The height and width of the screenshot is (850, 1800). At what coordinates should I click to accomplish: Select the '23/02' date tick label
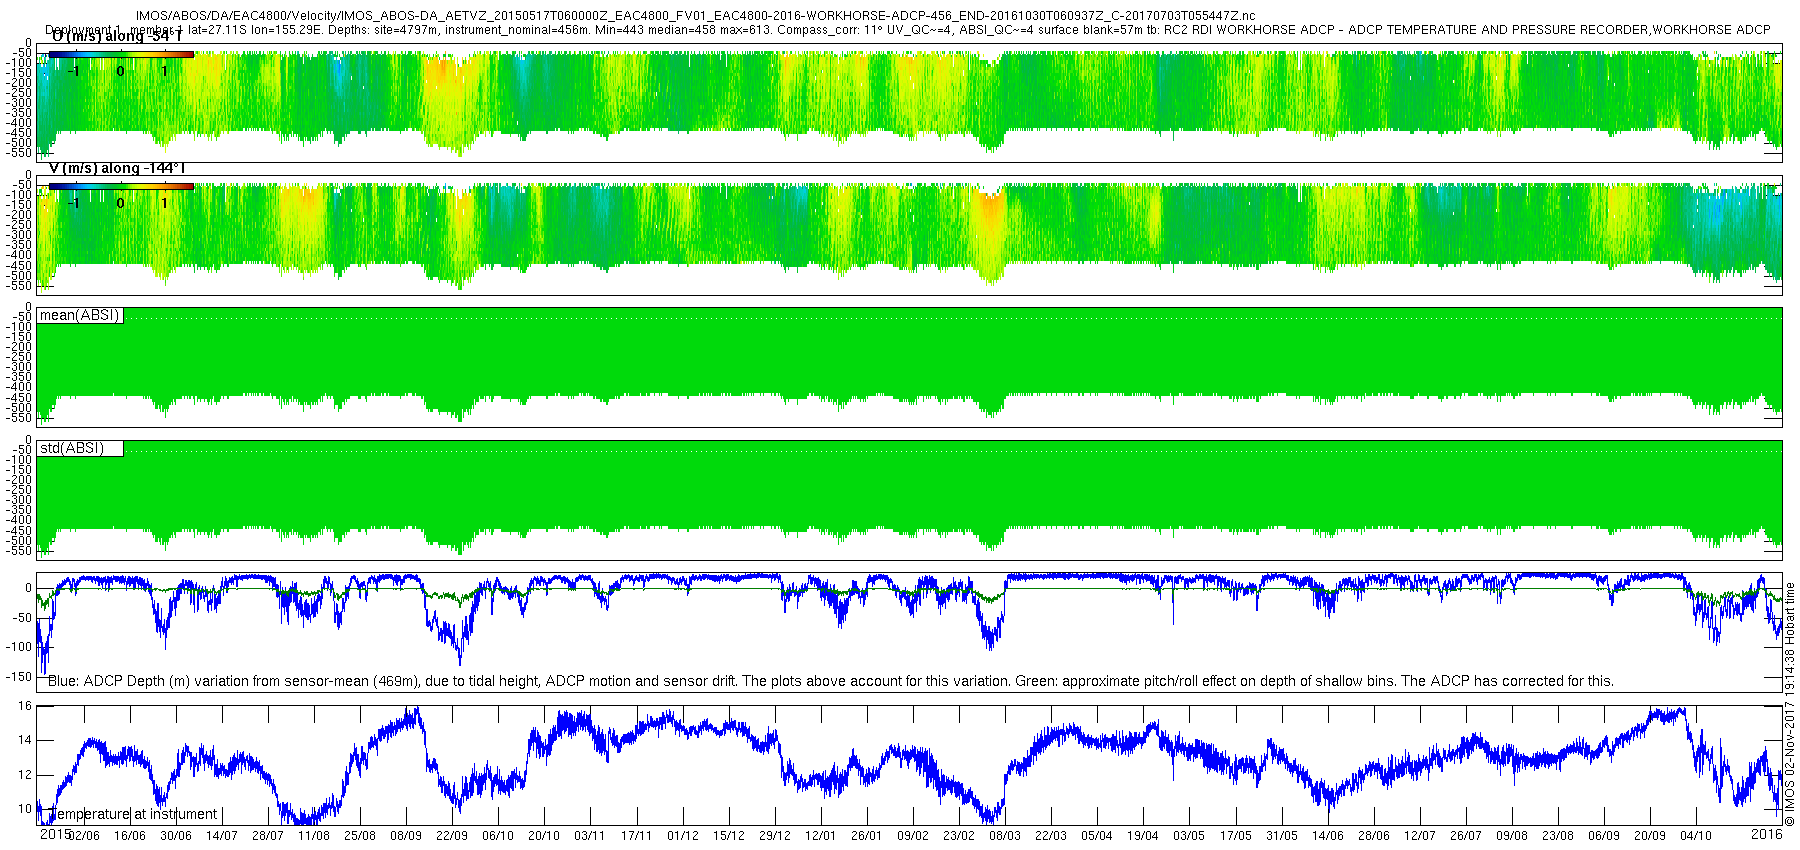click(959, 836)
